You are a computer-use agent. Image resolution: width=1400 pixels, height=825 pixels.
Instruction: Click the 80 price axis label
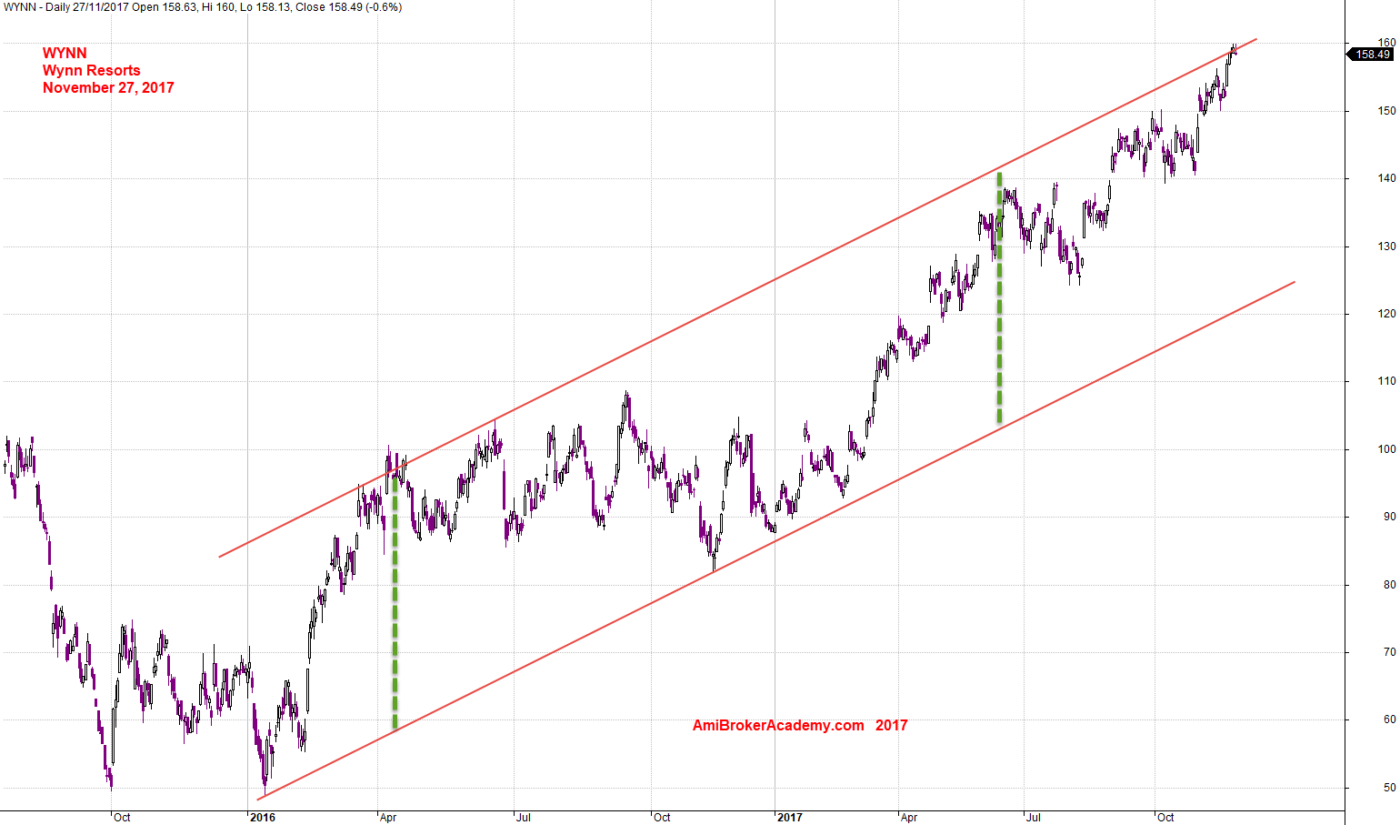[1389, 584]
